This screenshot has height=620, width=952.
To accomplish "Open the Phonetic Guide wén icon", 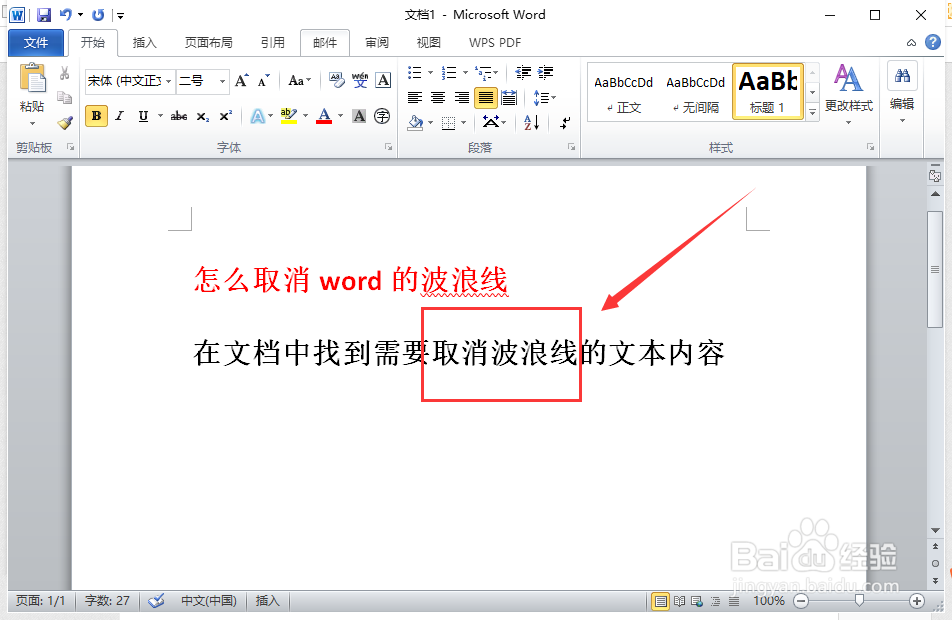I will point(359,80).
